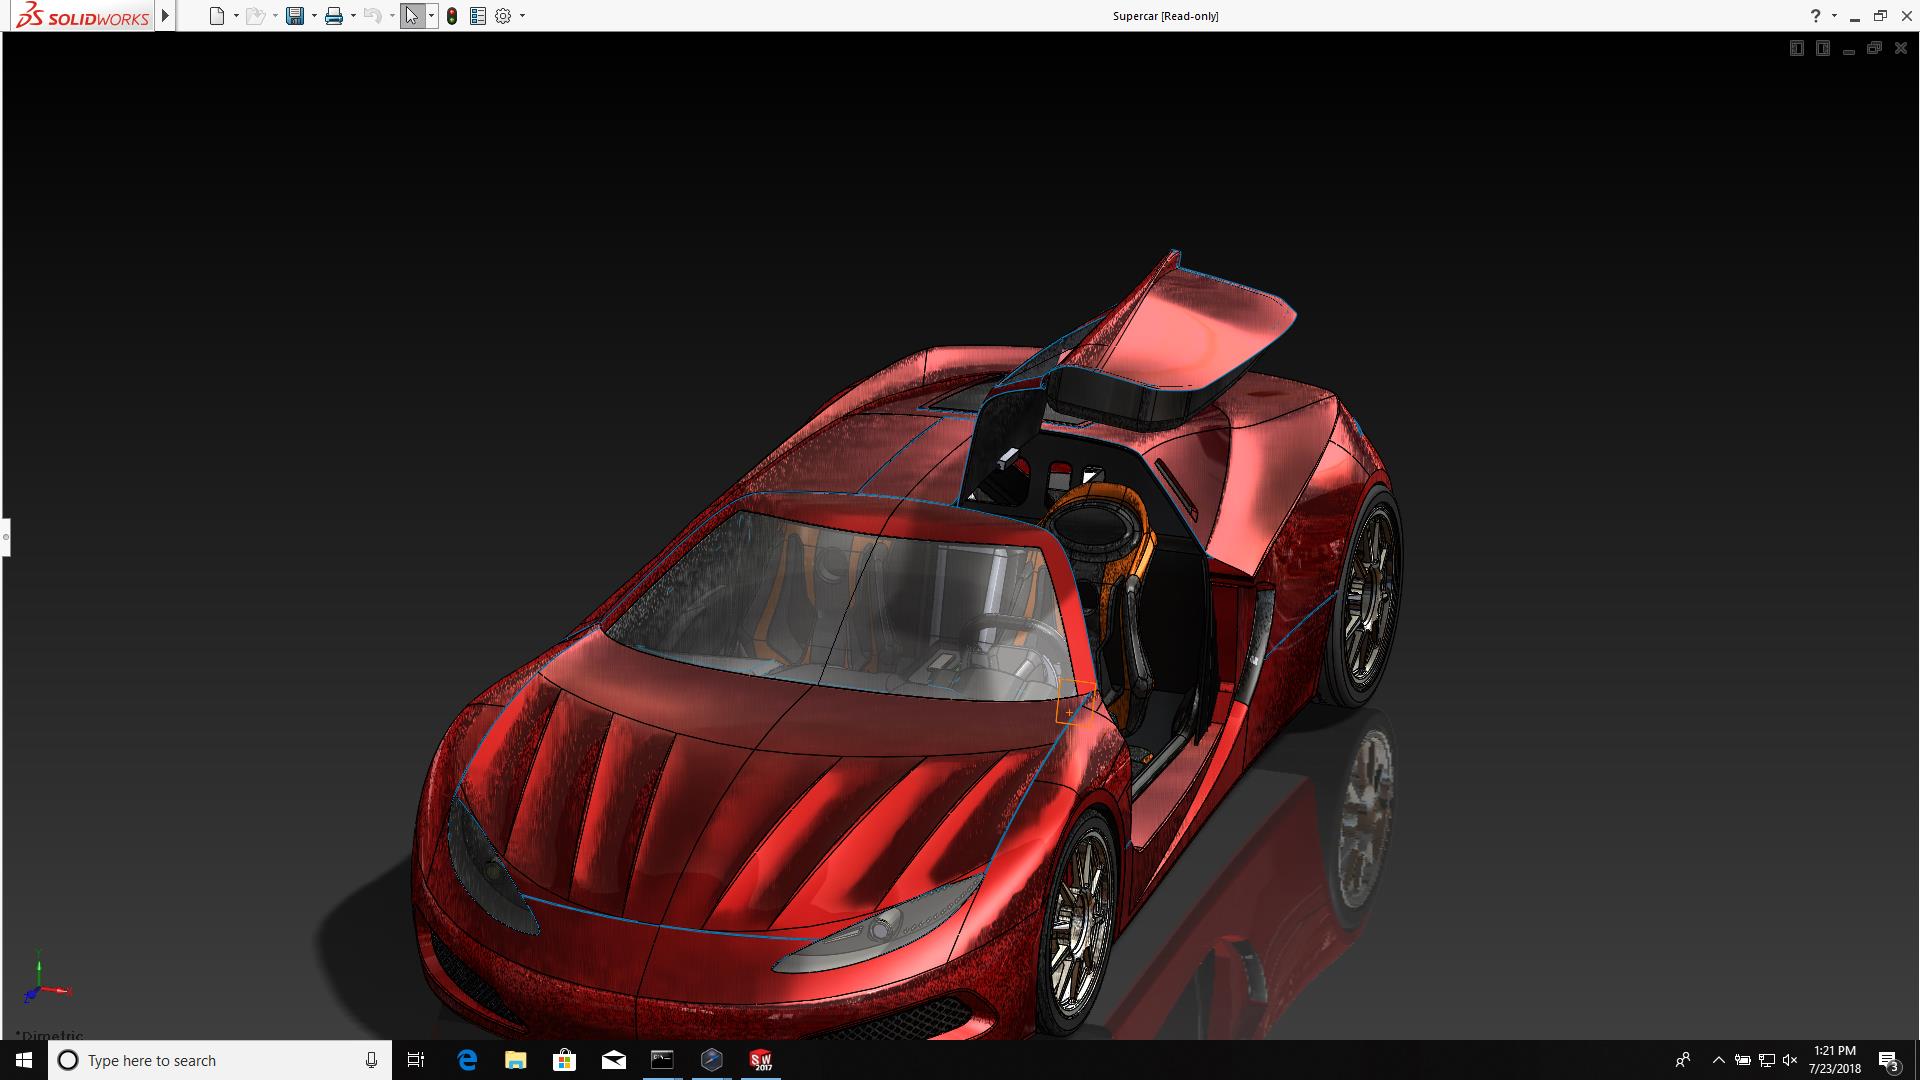Open the Options gear icon
Image resolution: width=1920 pixels, height=1080 pixels.
[503, 16]
